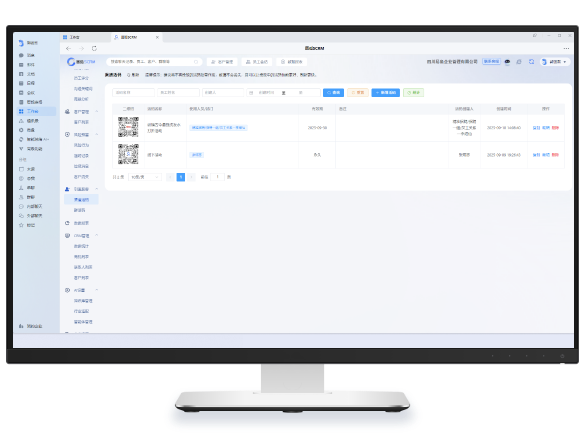Click the page reload icon beside navigation arrows
The height and width of the screenshot is (440, 586).
(x=94, y=49)
